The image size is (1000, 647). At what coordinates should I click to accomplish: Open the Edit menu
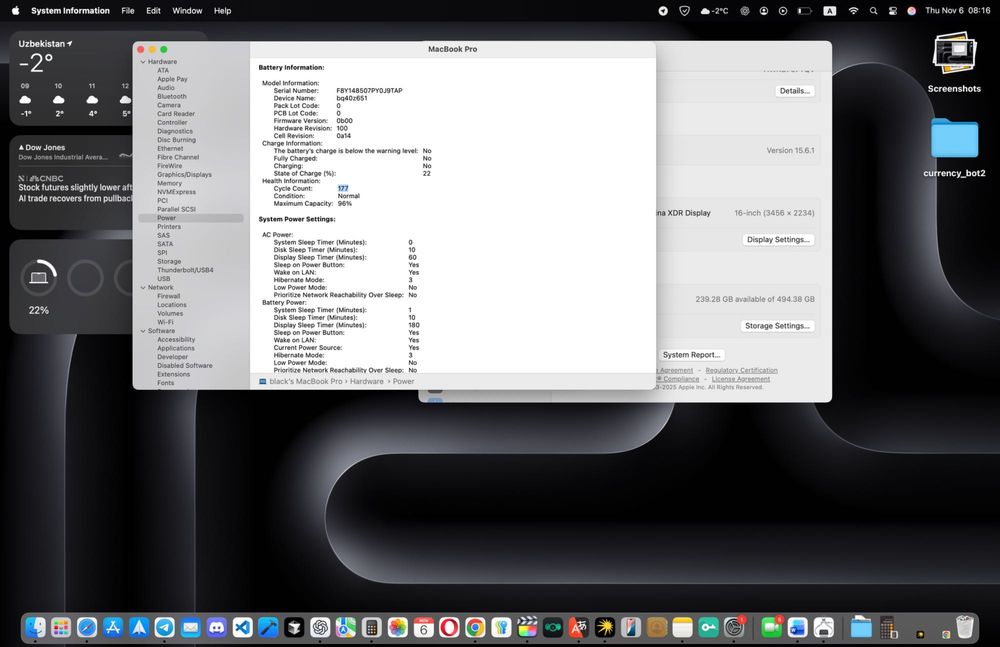click(x=153, y=11)
